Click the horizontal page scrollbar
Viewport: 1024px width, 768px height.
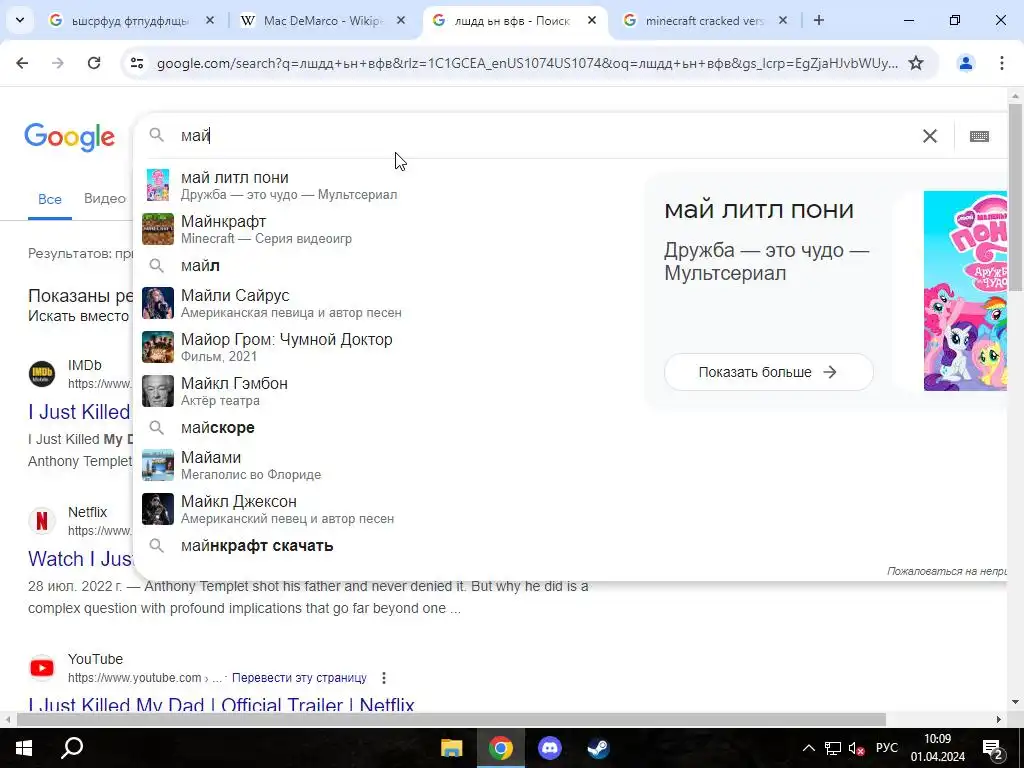coord(451,720)
